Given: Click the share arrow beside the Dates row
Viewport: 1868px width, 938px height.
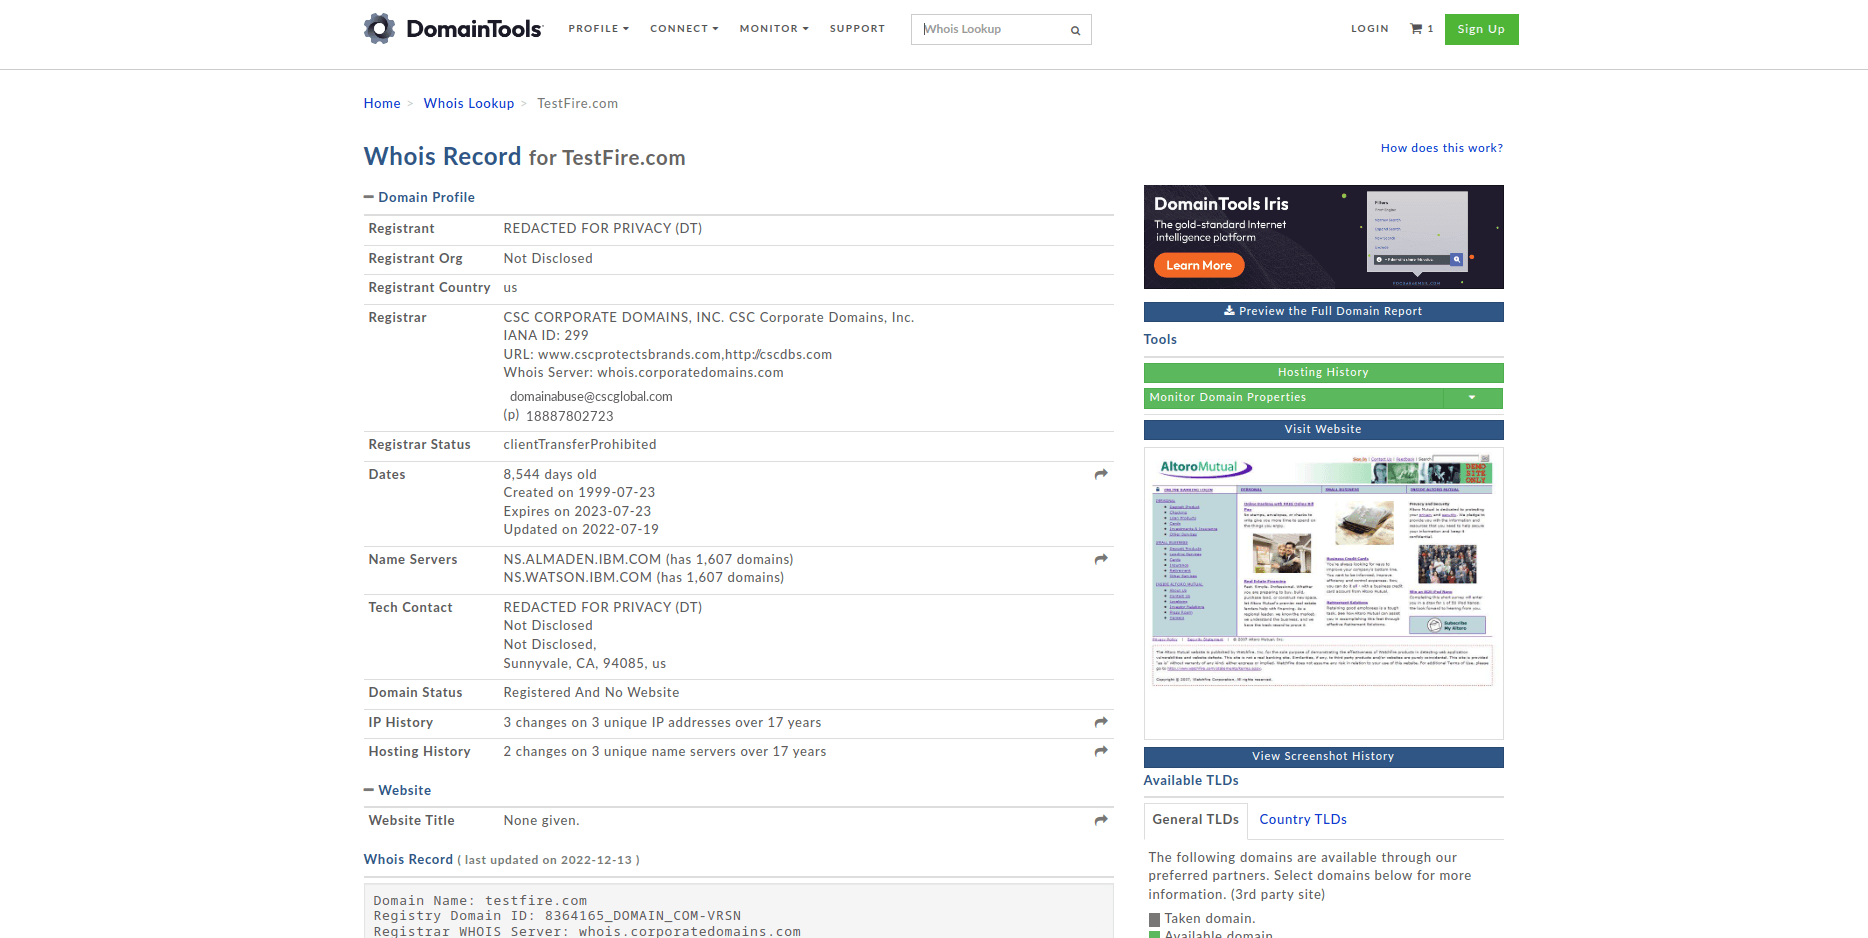Looking at the screenshot, I should click(1100, 474).
